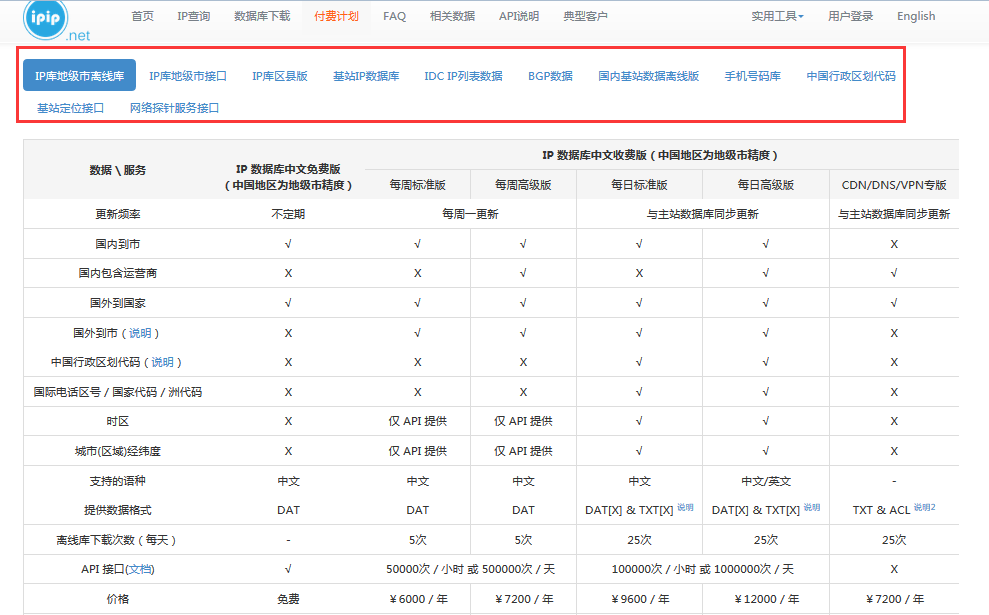This screenshot has height=615, width=989.
Task: Click the 更新频率 row label
Action: tap(117, 214)
